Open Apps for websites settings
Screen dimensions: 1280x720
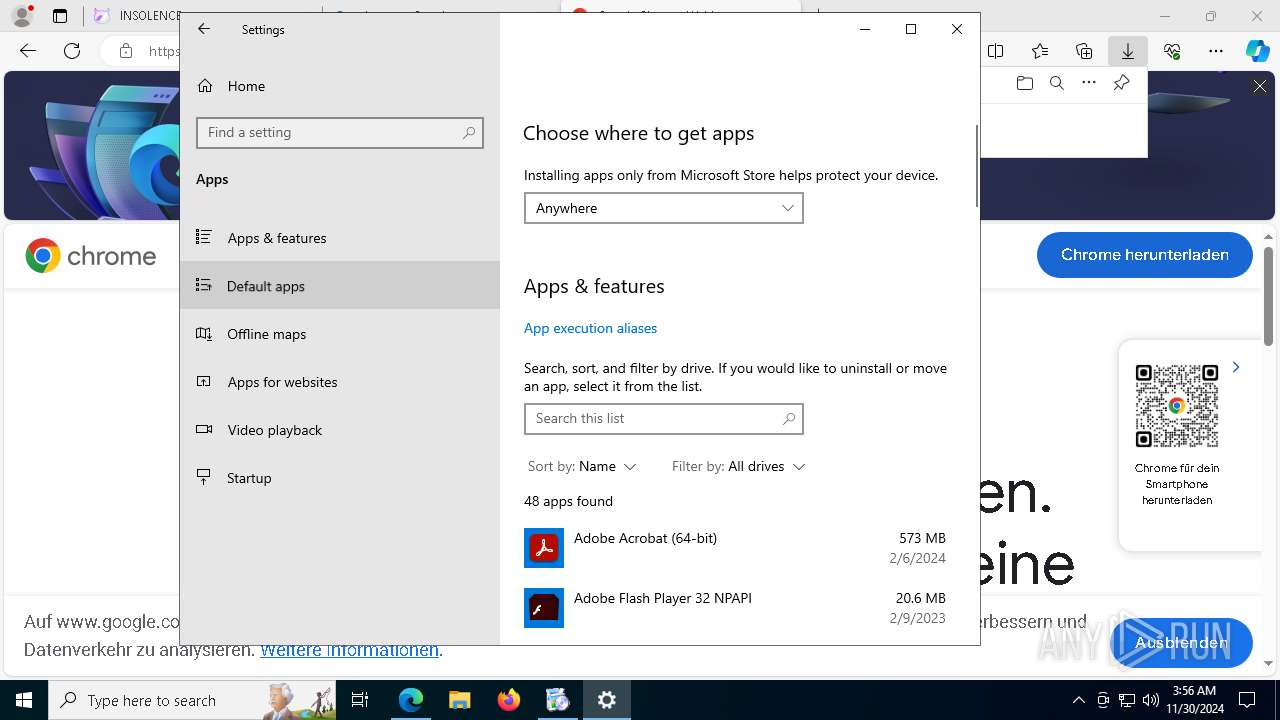click(x=340, y=382)
